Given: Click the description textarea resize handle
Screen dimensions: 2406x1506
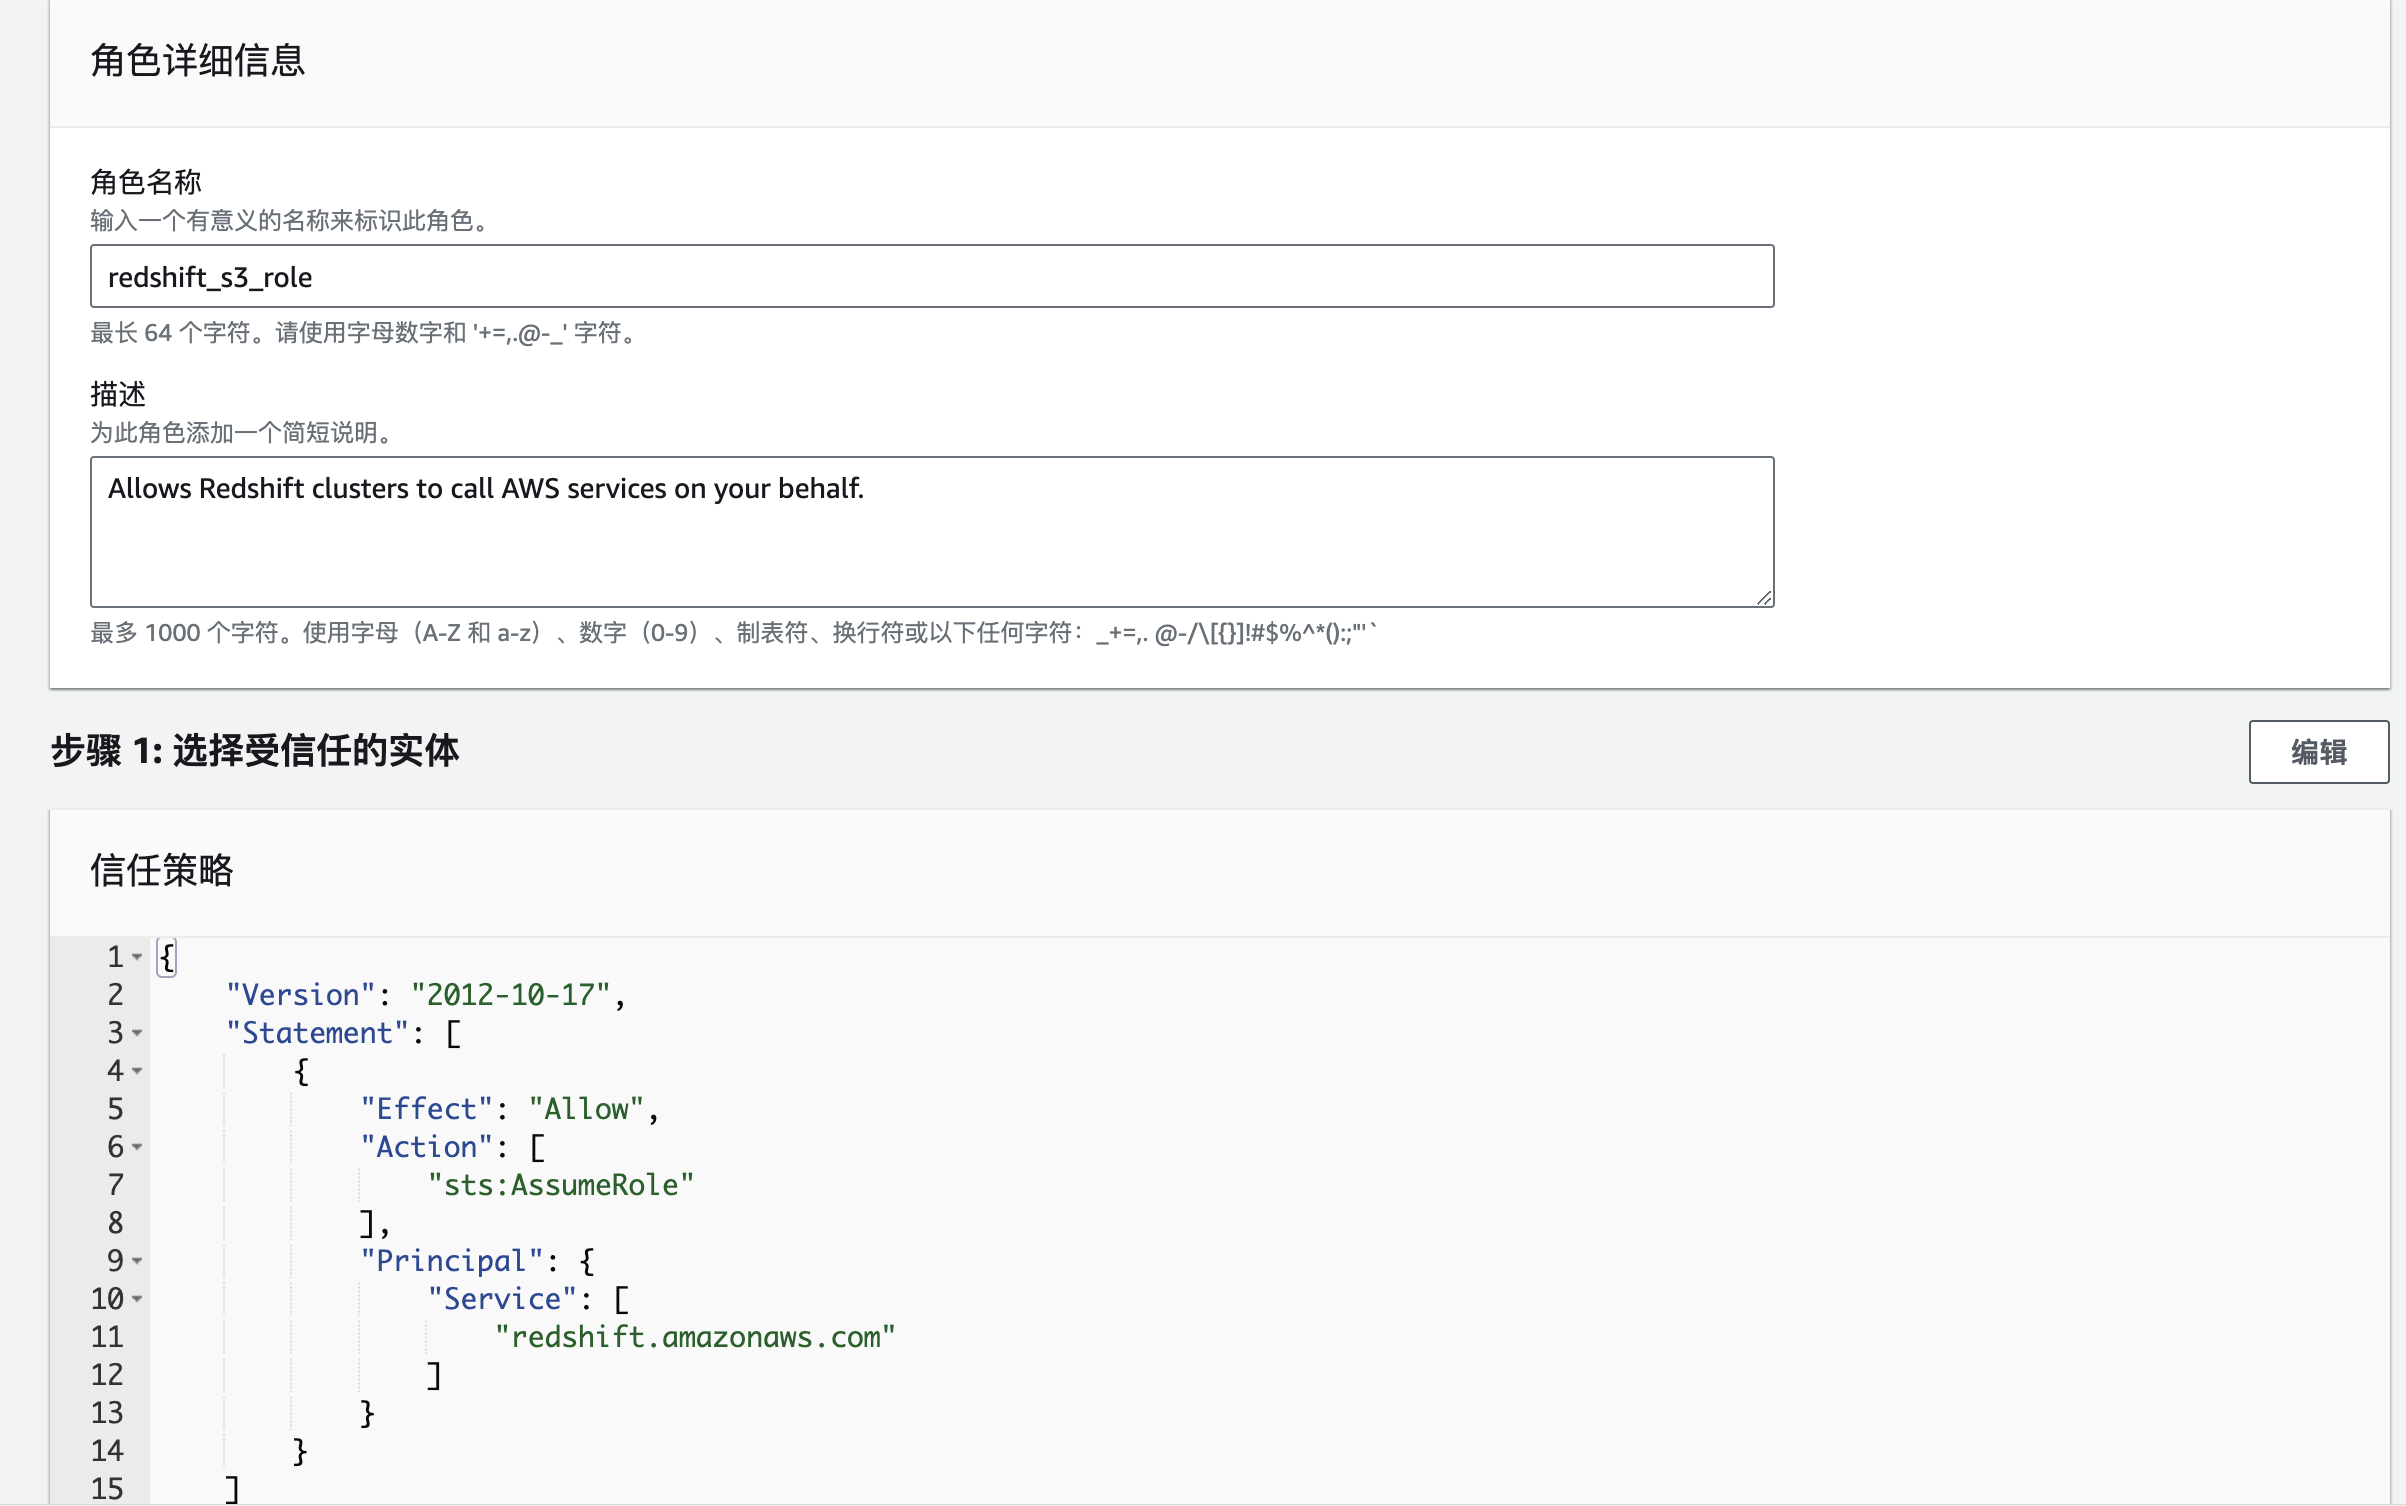Looking at the screenshot, I should pyautogui.click(x=1764, y=597).
